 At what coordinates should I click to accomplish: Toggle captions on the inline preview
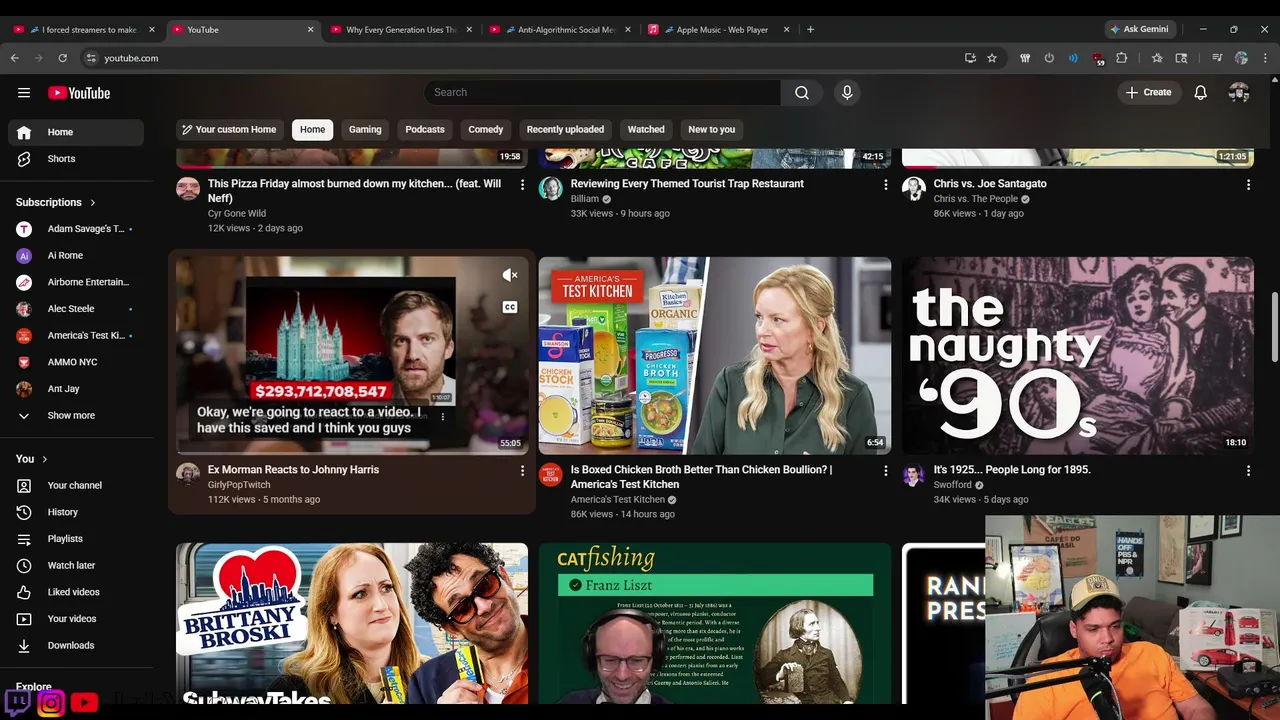[x=510, y=307]
